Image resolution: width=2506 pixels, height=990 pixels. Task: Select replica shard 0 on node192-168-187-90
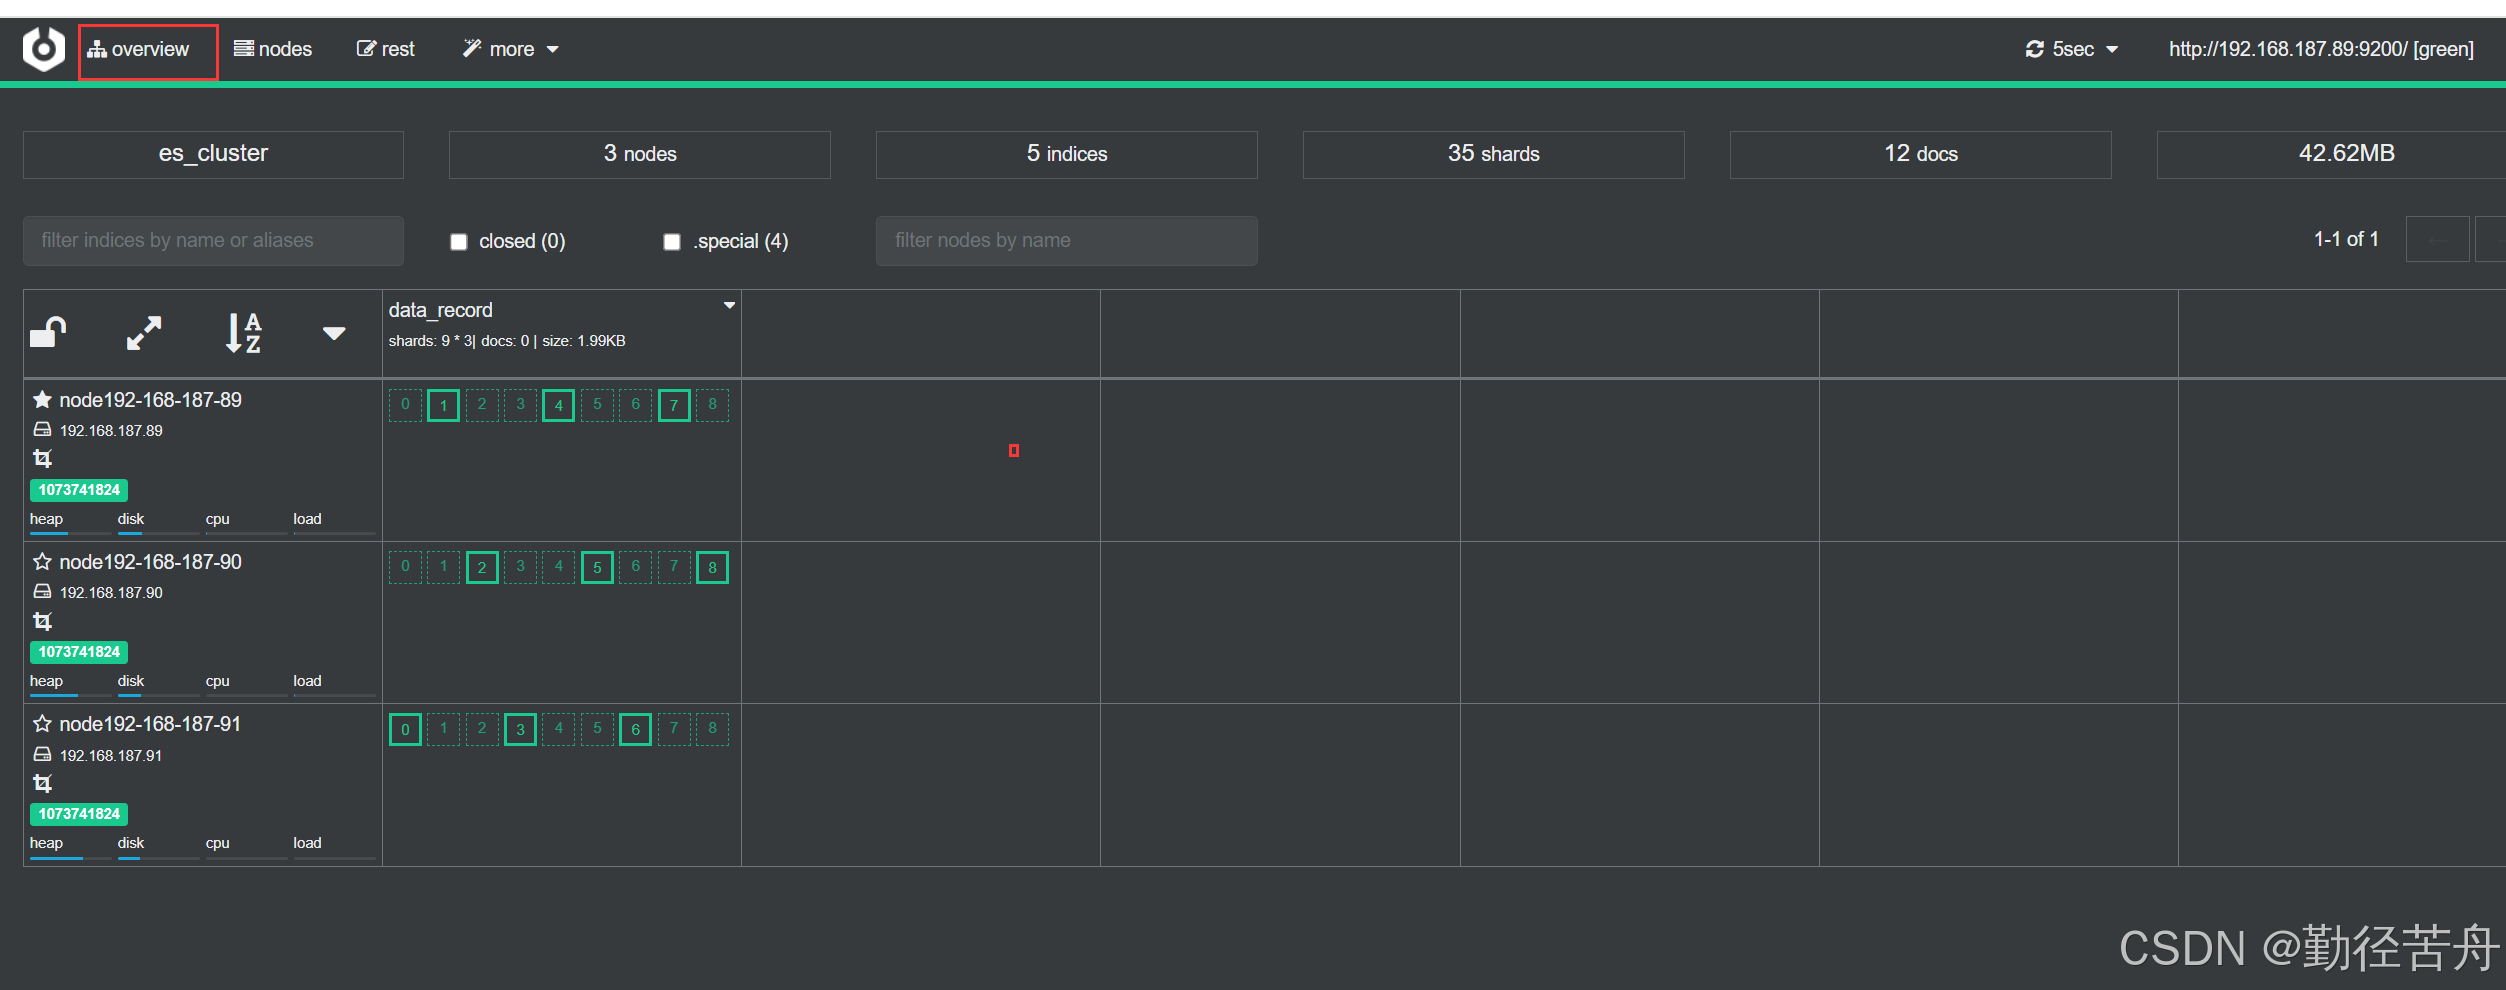[x=405, y=567]
